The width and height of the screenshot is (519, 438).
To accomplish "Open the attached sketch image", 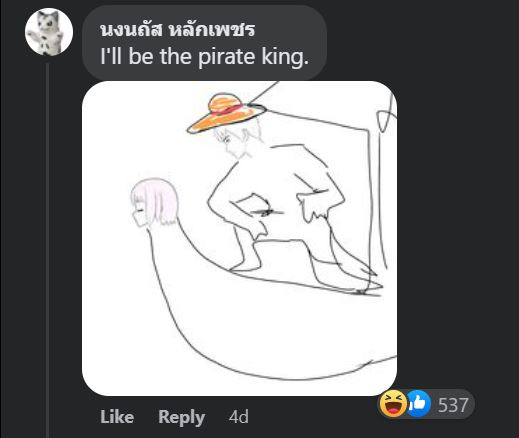I will point(239,238).
